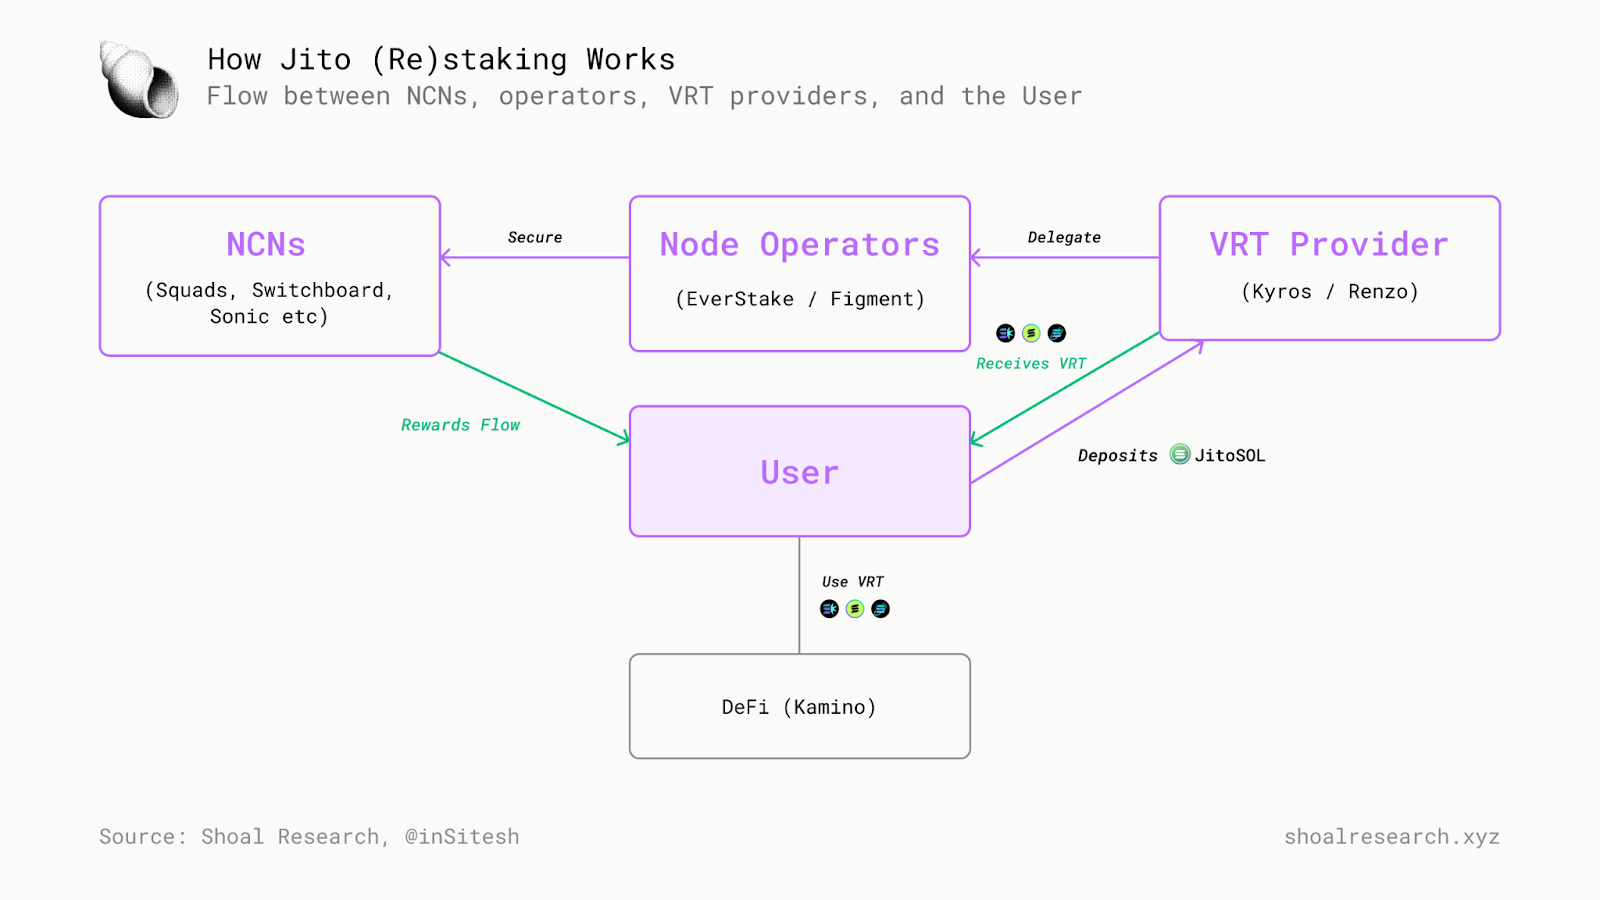
Task: Select the NCNs box
Action: coord(270,276)
